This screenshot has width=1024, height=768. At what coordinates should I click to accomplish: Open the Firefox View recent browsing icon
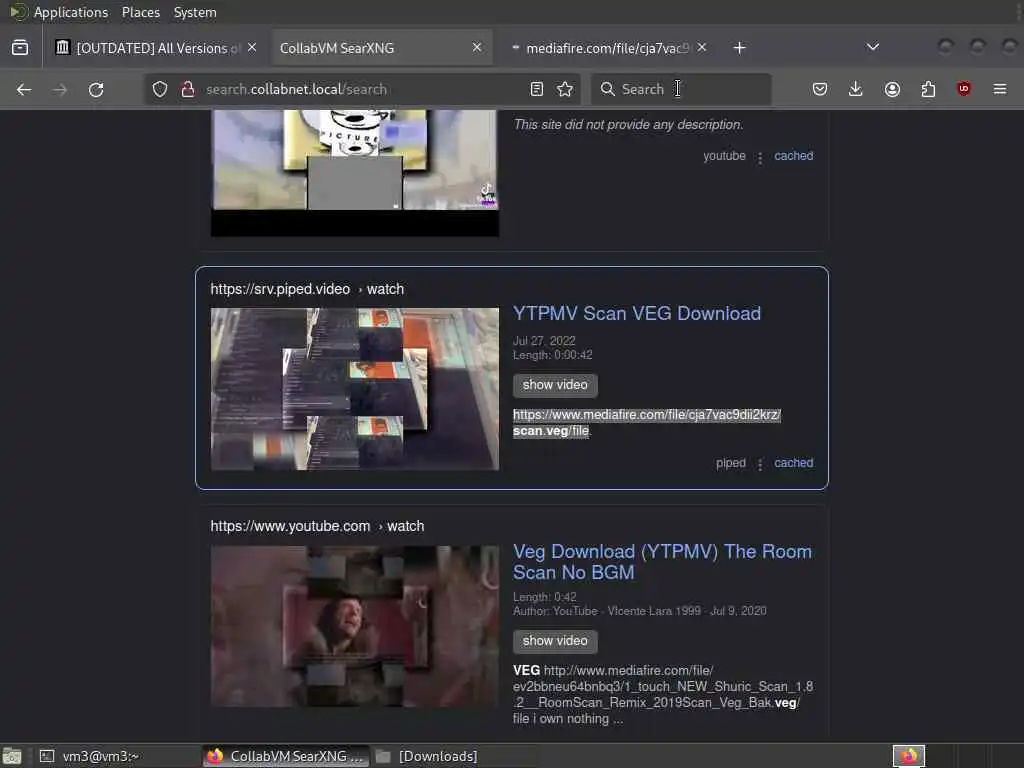pos(20,48)
